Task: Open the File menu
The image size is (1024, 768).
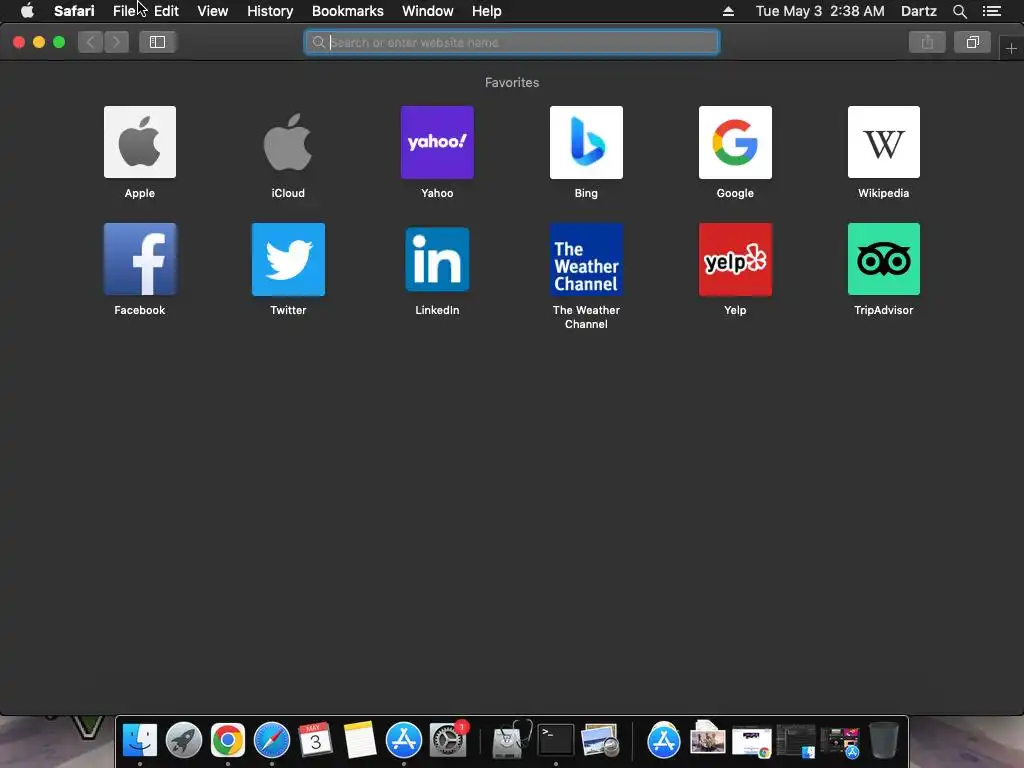Action: tap(124, 11)
